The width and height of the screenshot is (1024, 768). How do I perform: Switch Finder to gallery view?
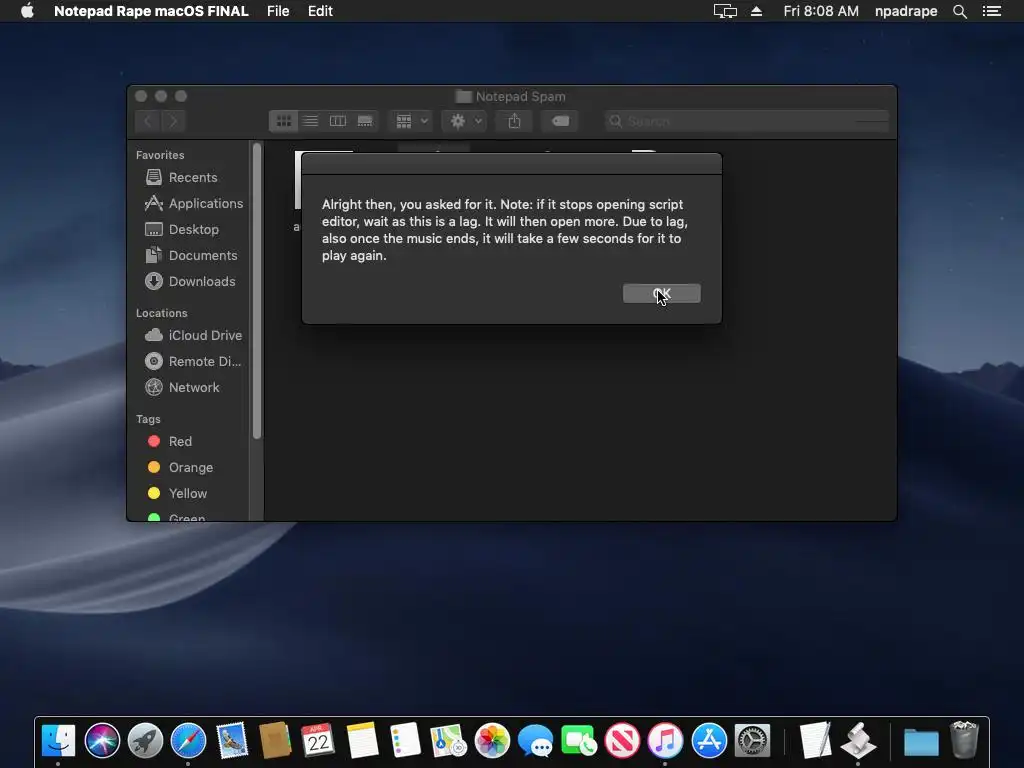[365, 121]
